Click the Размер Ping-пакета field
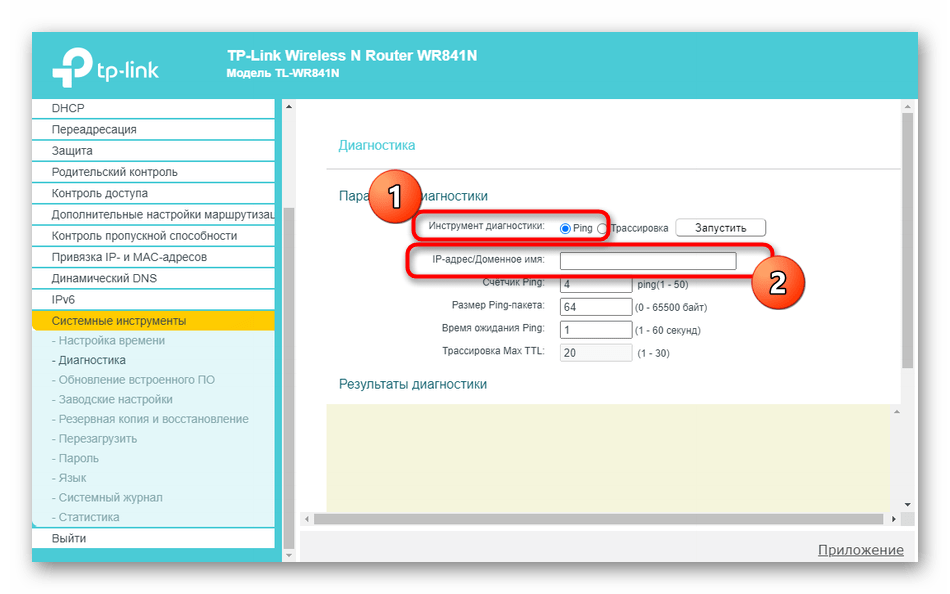The image size is (950, 594). [596, 306]
